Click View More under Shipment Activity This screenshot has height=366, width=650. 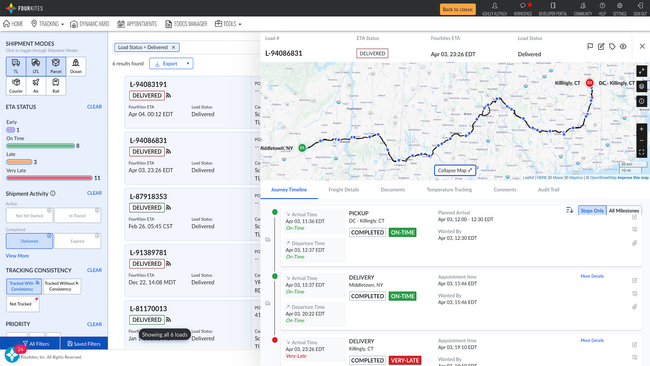coord(17,256)
